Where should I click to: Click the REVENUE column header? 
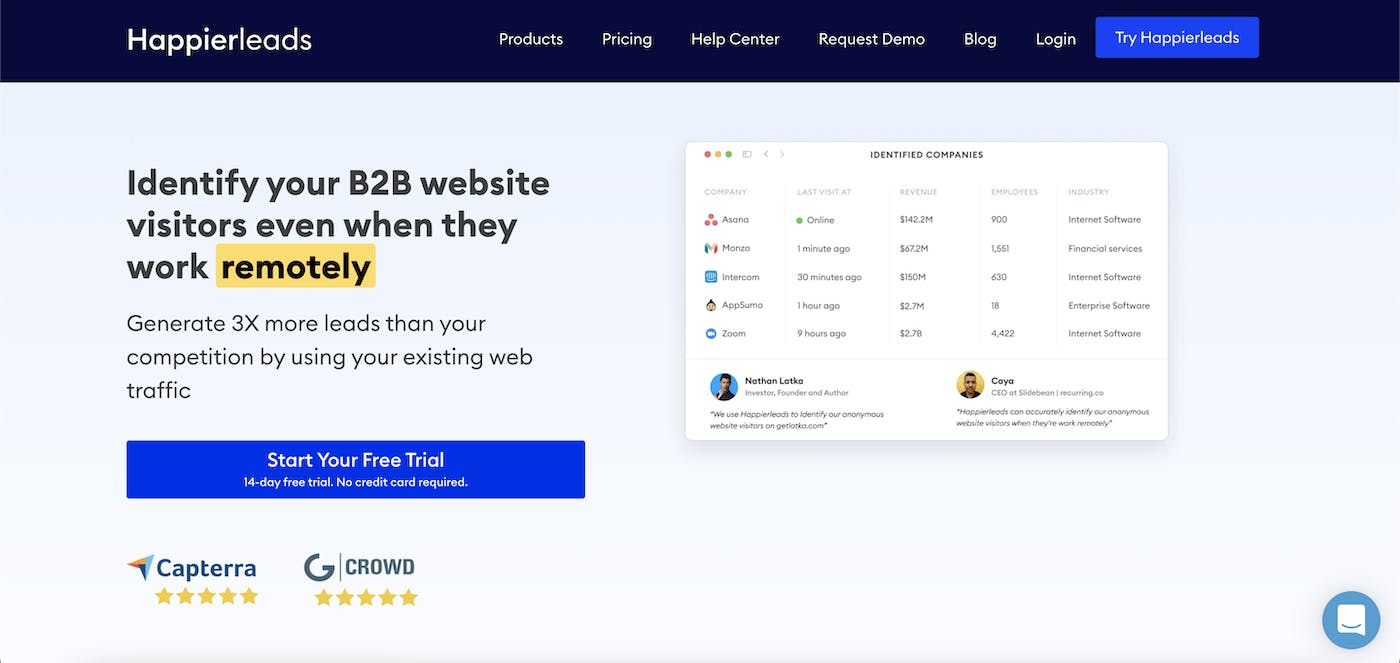point(918,192)
